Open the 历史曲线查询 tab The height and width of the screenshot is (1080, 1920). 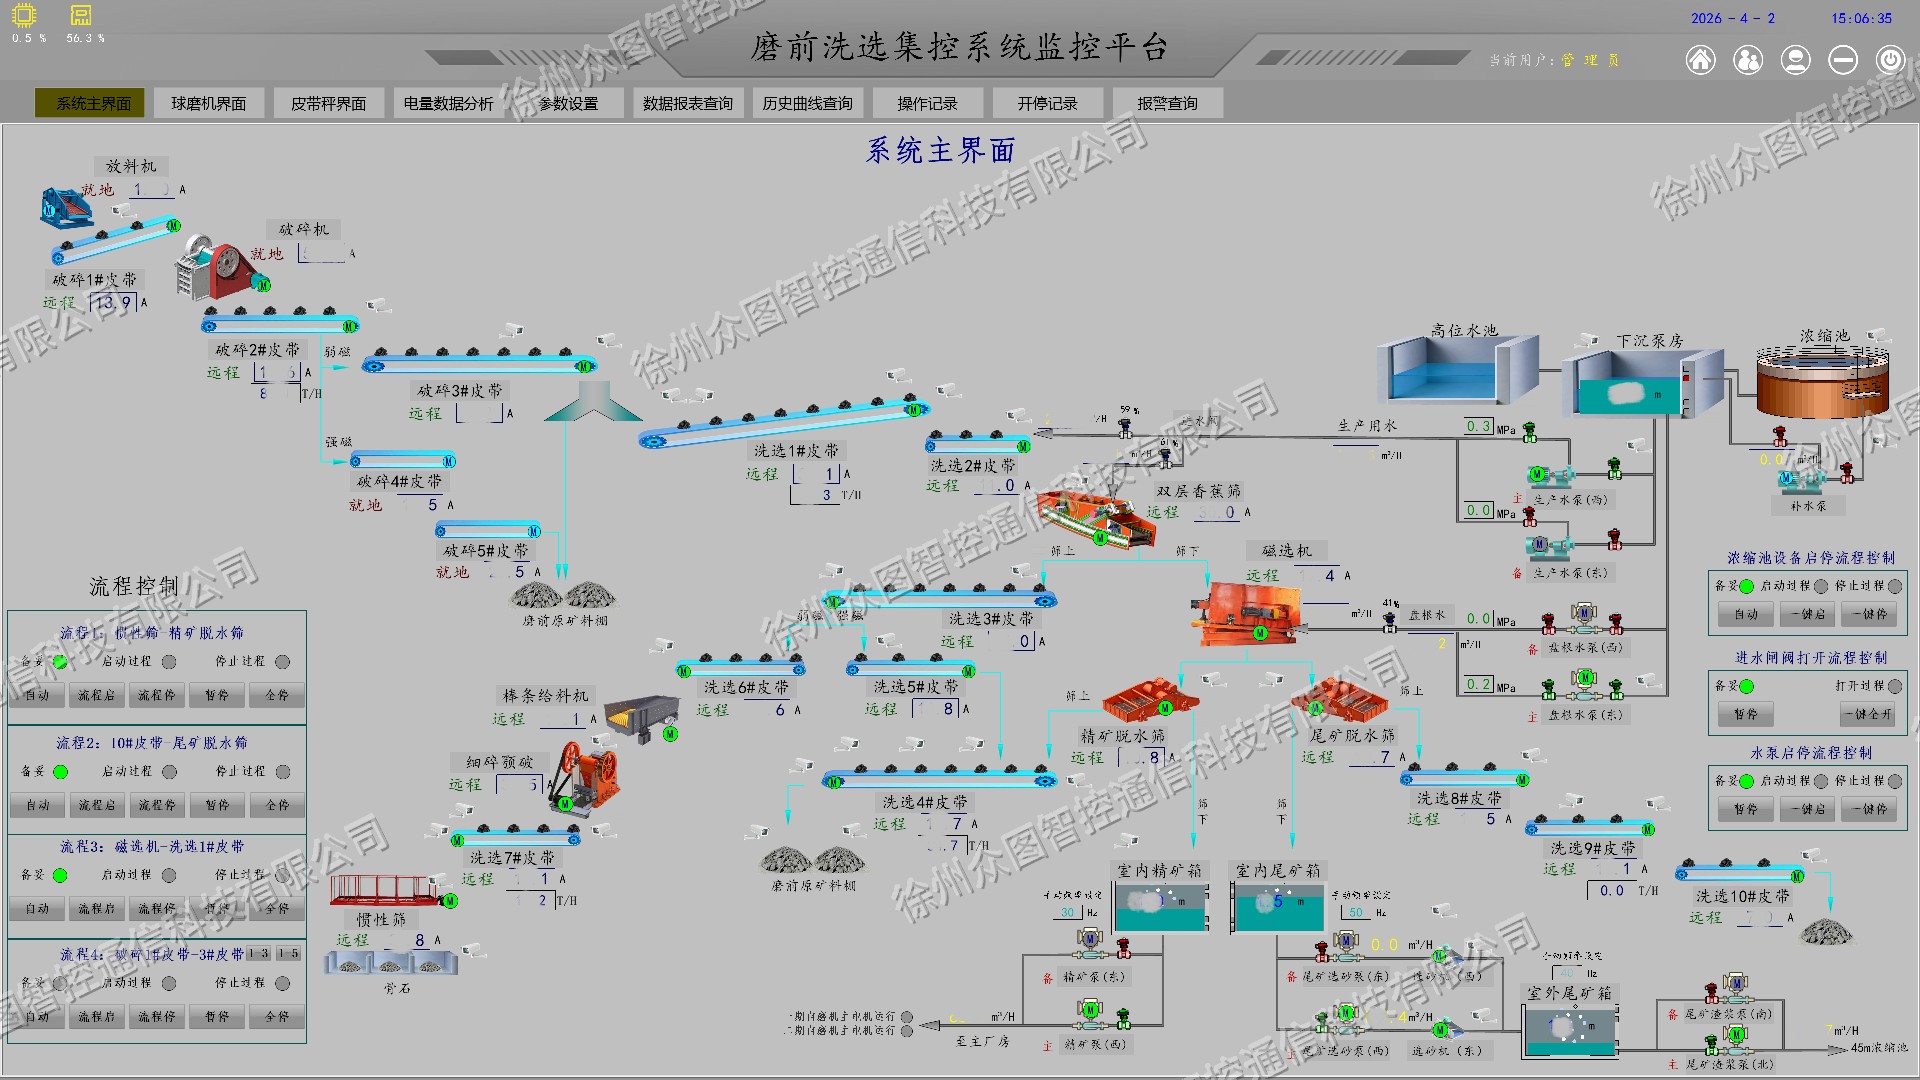[x=807, y=103]
